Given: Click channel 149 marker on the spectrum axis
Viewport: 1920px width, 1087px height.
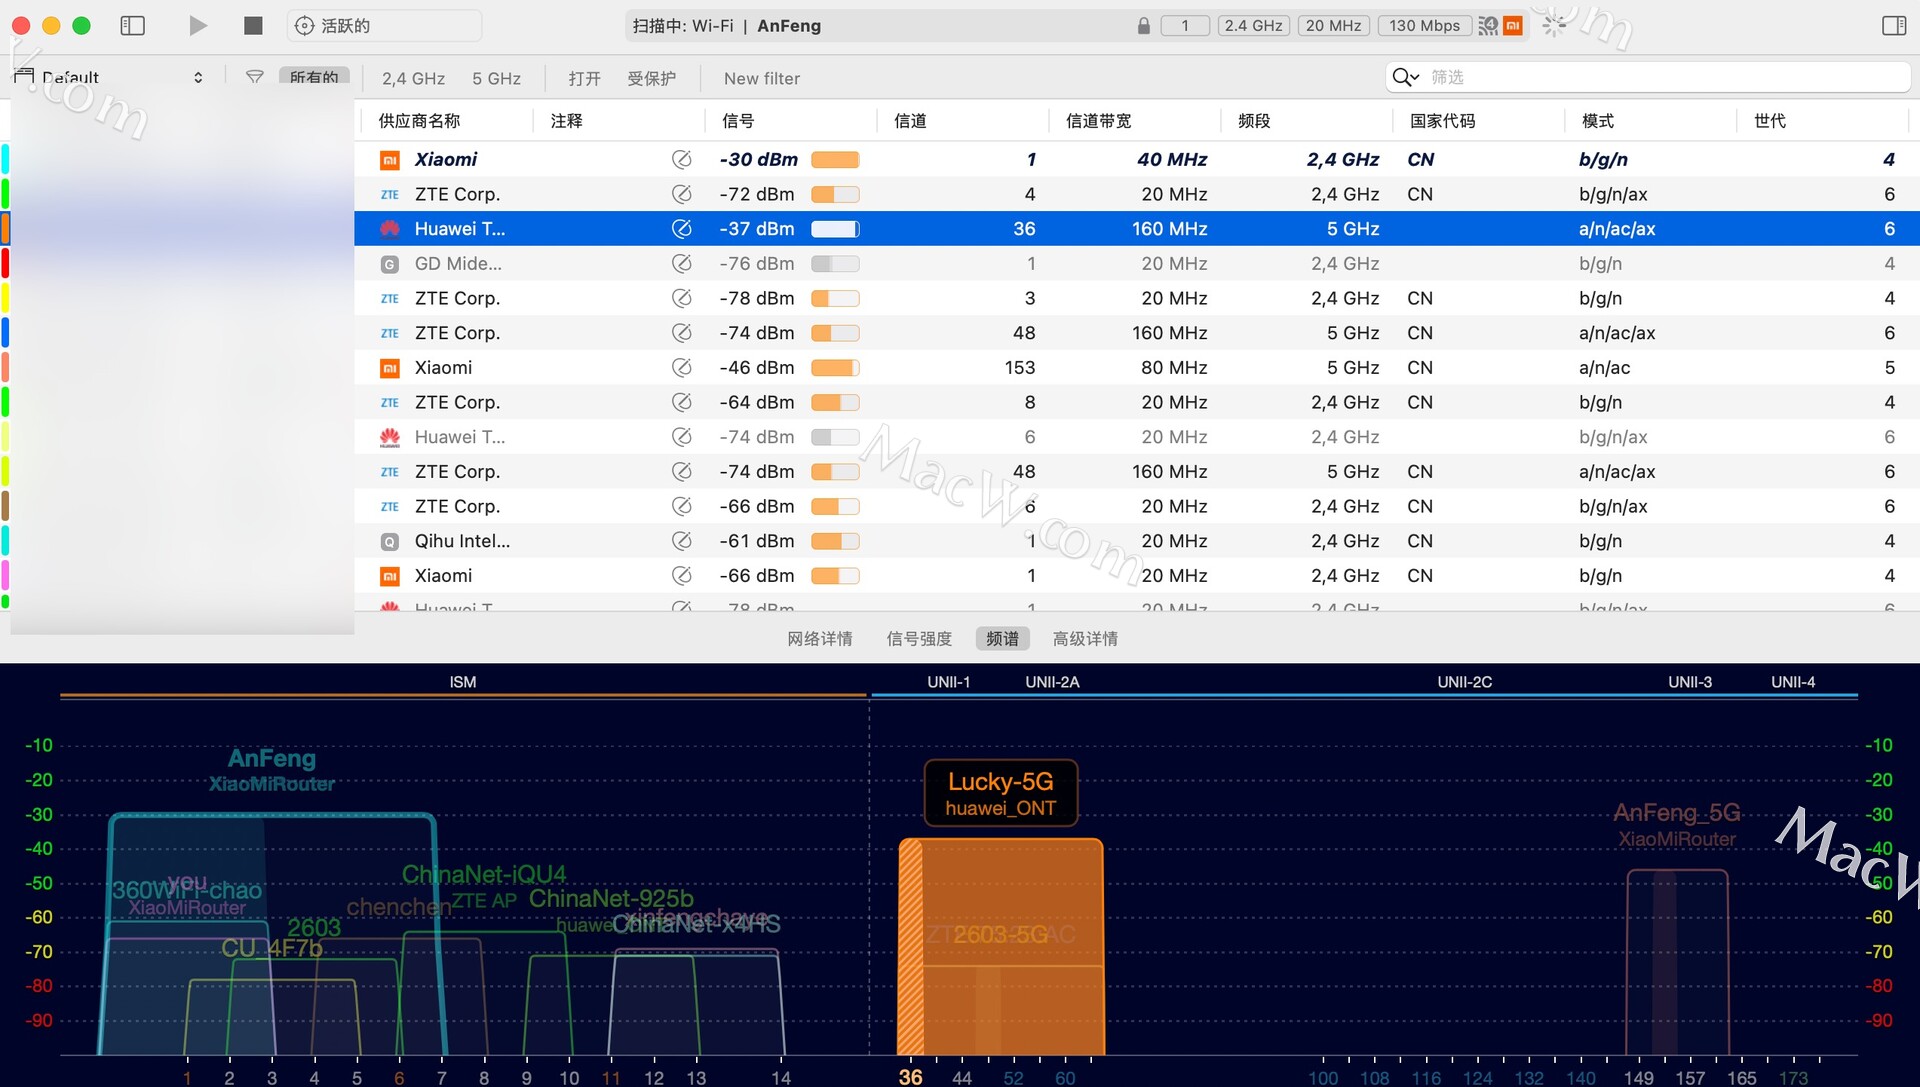Looking at the screenshot, I should click(x=1638, y=1078).
